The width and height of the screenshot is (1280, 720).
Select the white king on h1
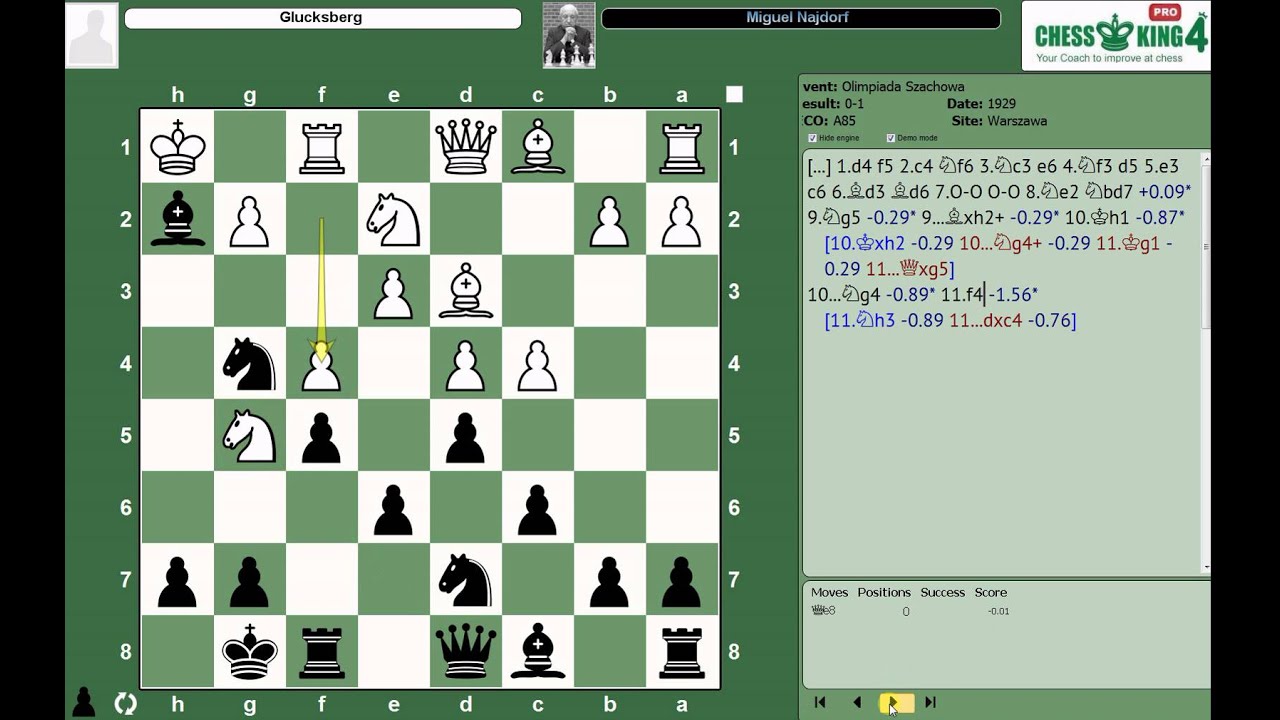click(178, 147)
